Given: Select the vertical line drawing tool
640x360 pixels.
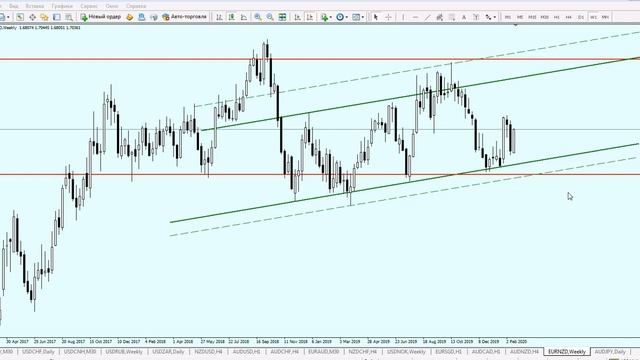Looking at the screenshot, I should tap(403, 17).
